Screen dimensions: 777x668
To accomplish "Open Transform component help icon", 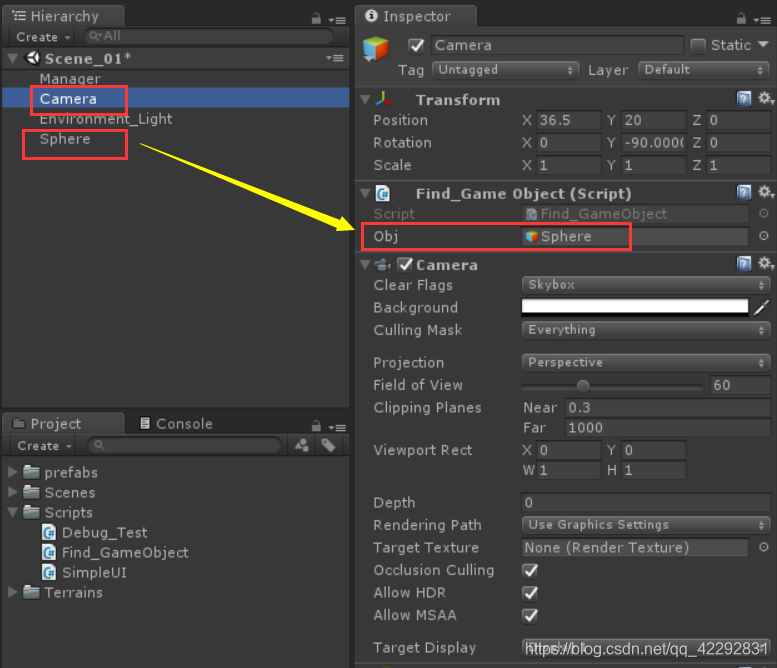I will (x=744, y=98).
